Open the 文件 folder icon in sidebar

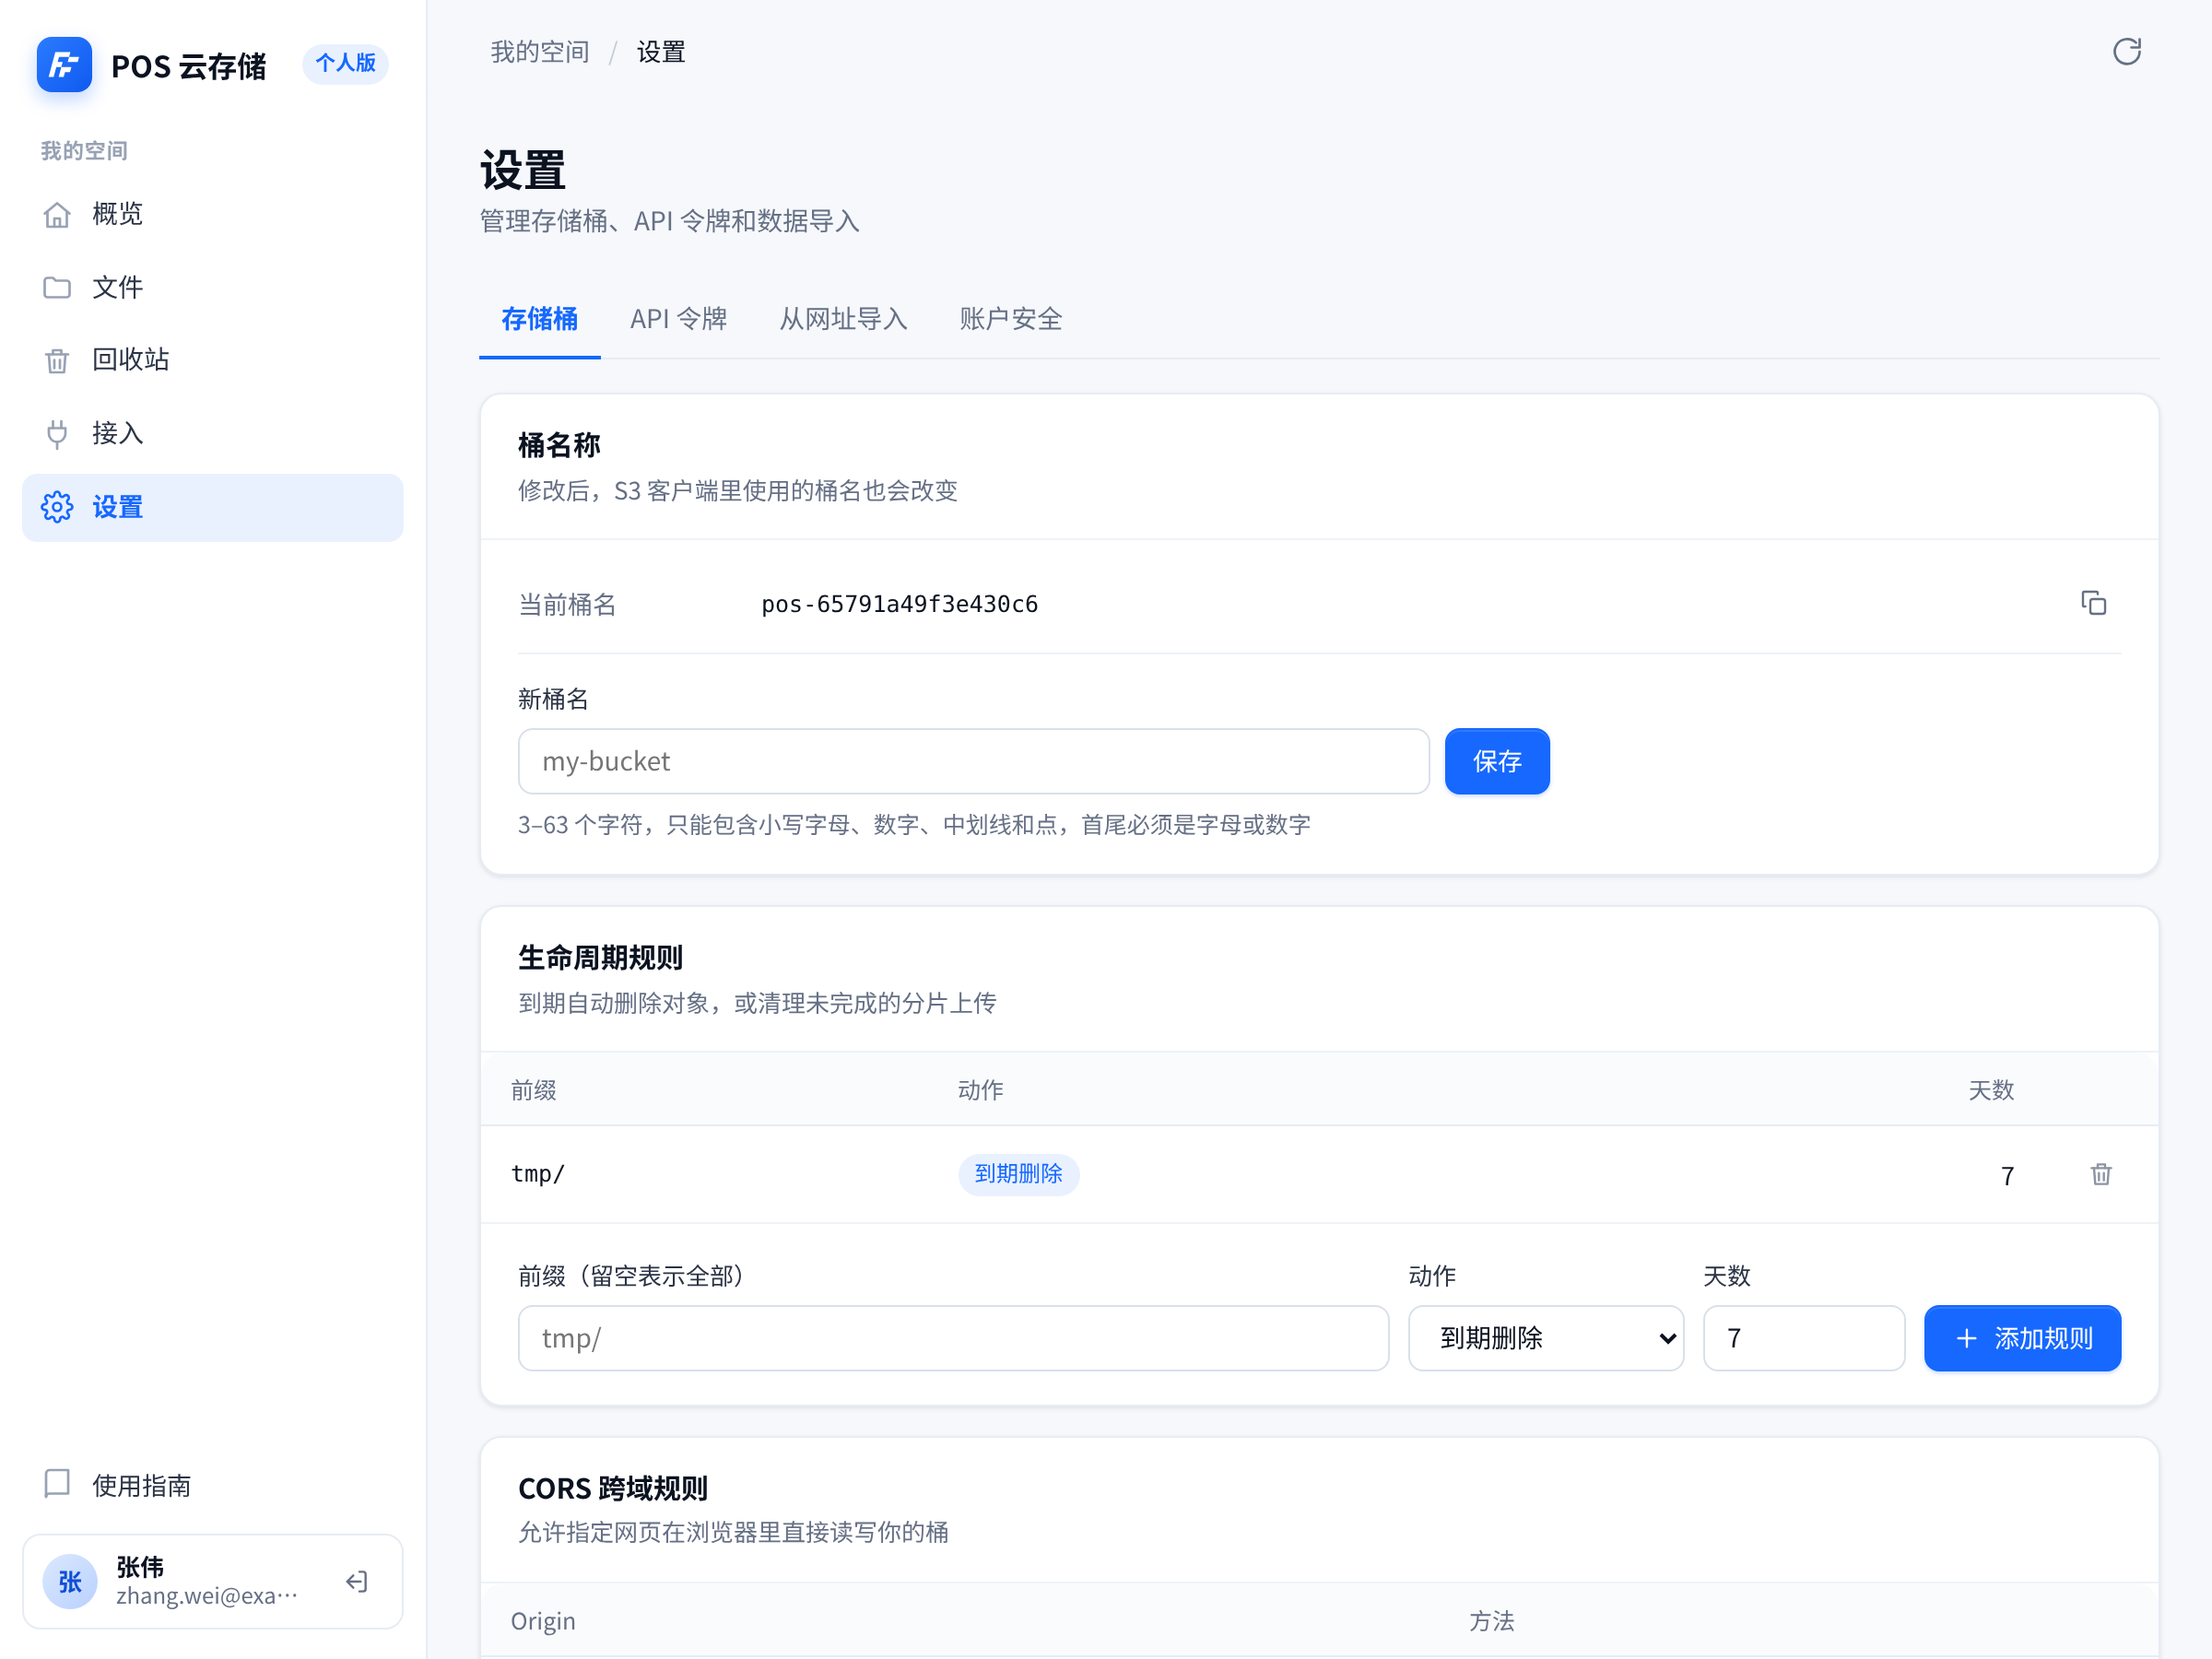pos(57,288)
